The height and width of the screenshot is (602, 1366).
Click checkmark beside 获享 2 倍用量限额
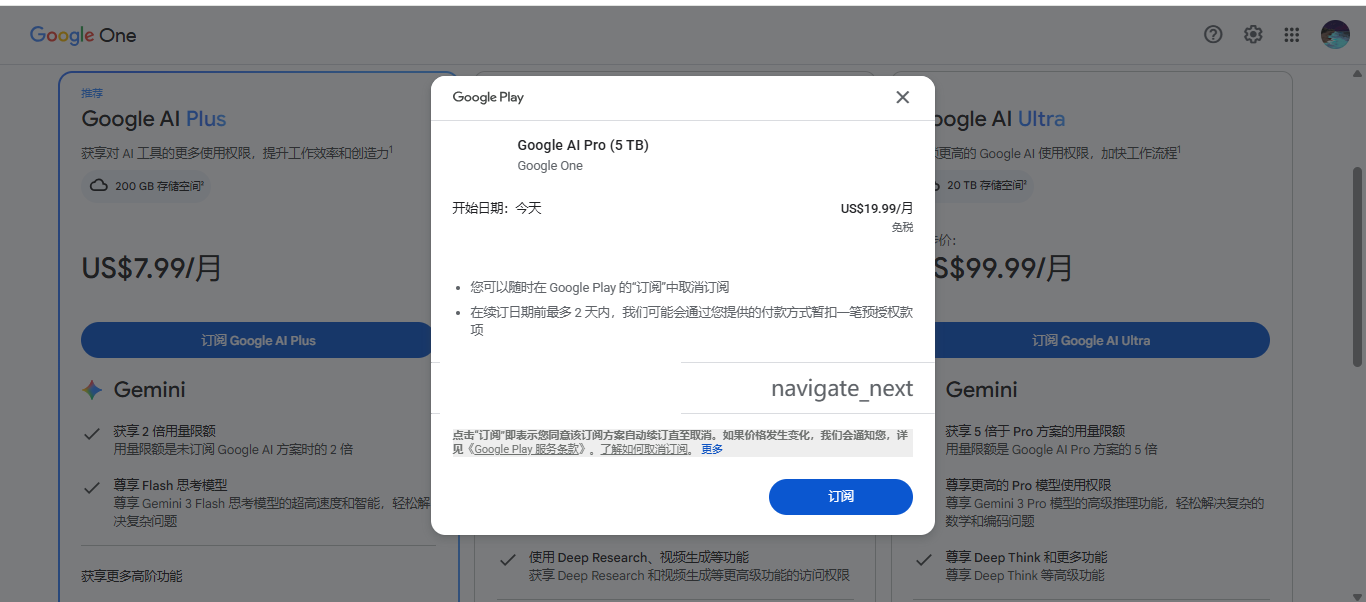coord(92,433)
